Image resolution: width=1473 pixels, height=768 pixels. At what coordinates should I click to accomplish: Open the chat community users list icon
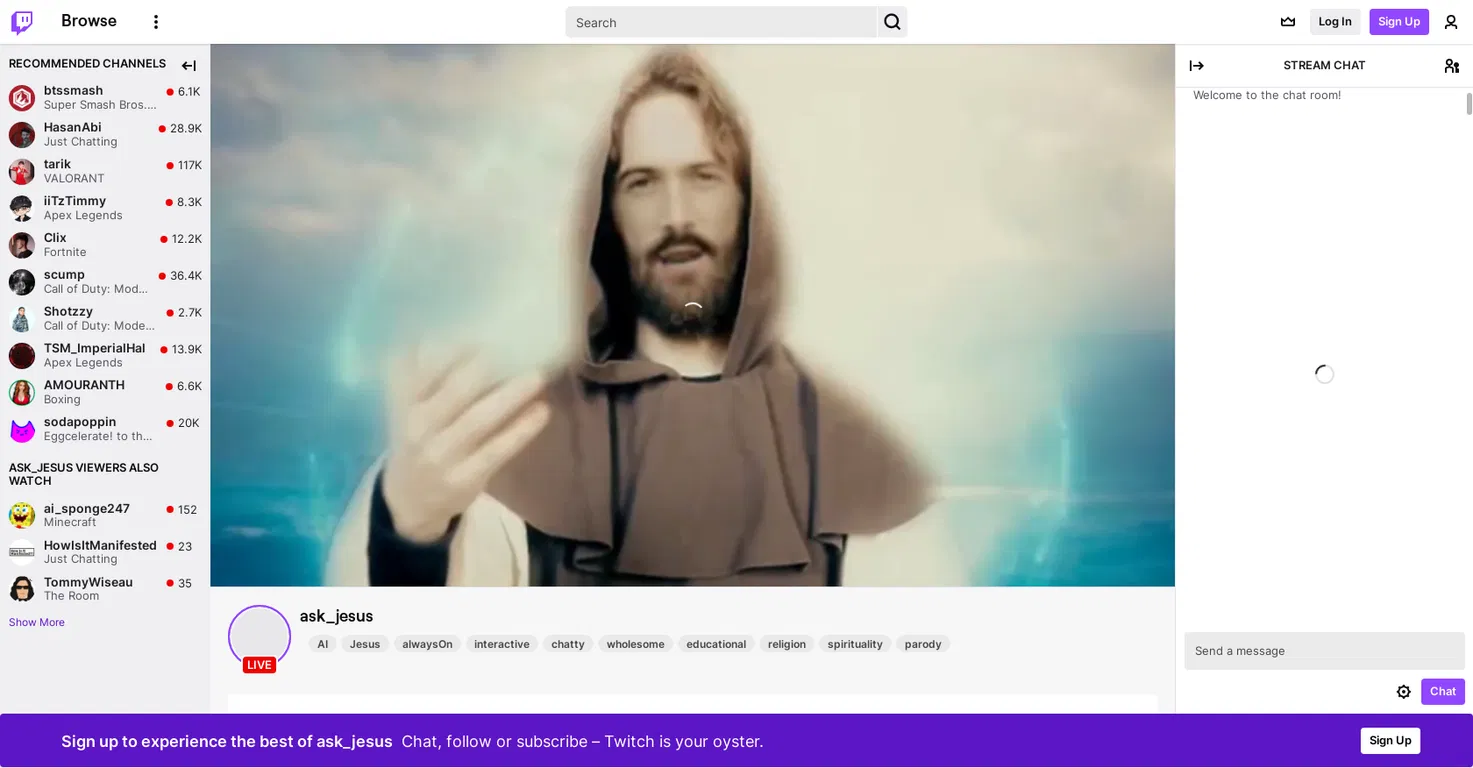pos(1452,66)
